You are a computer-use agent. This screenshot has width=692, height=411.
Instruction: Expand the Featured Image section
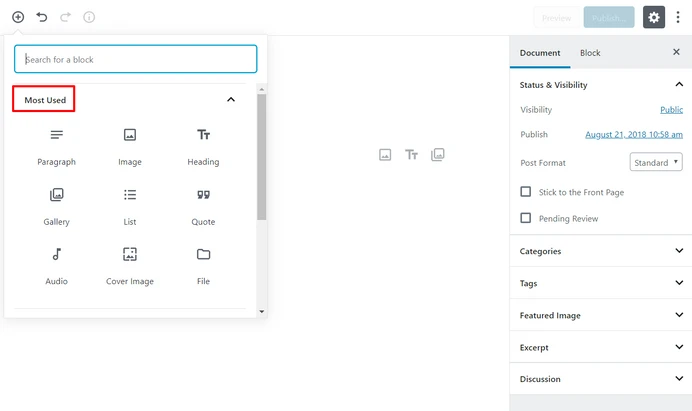pos(601,315)
